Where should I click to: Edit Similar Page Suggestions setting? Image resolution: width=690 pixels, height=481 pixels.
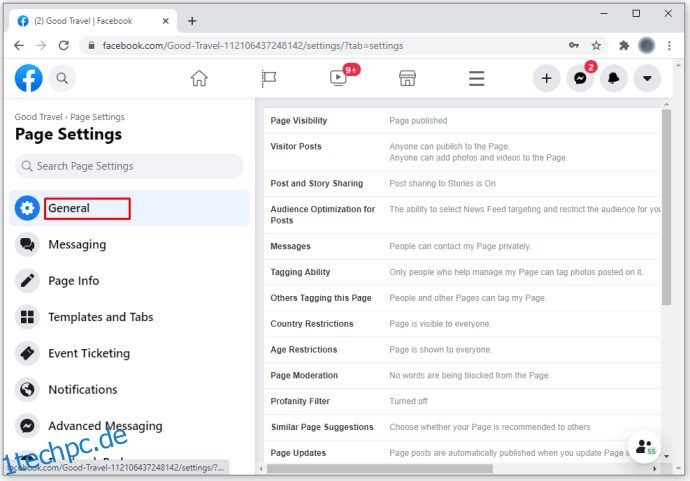click(x=462, y=427)
